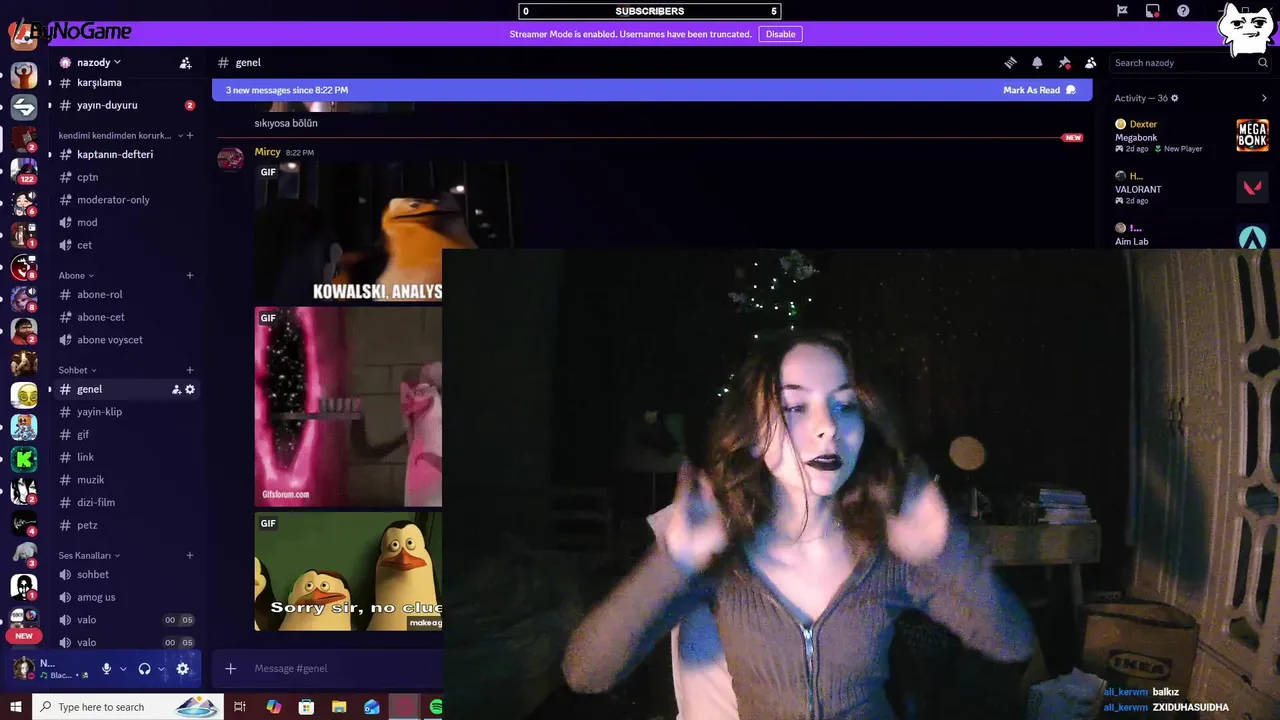Viewport: 1280px width, 720px height.
Task: Expand the Activity panel arrow
Action: click(1264, 98)
